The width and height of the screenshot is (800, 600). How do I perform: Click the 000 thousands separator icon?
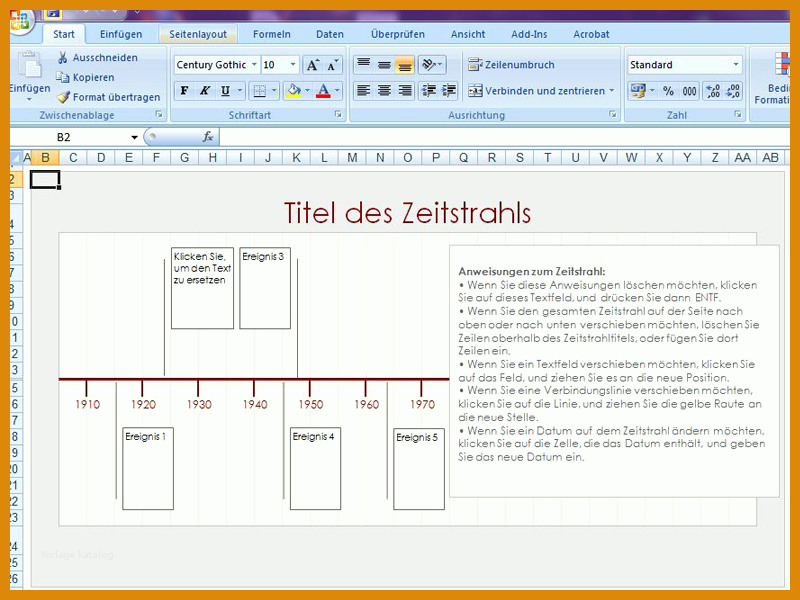click(x=689, y=91)
